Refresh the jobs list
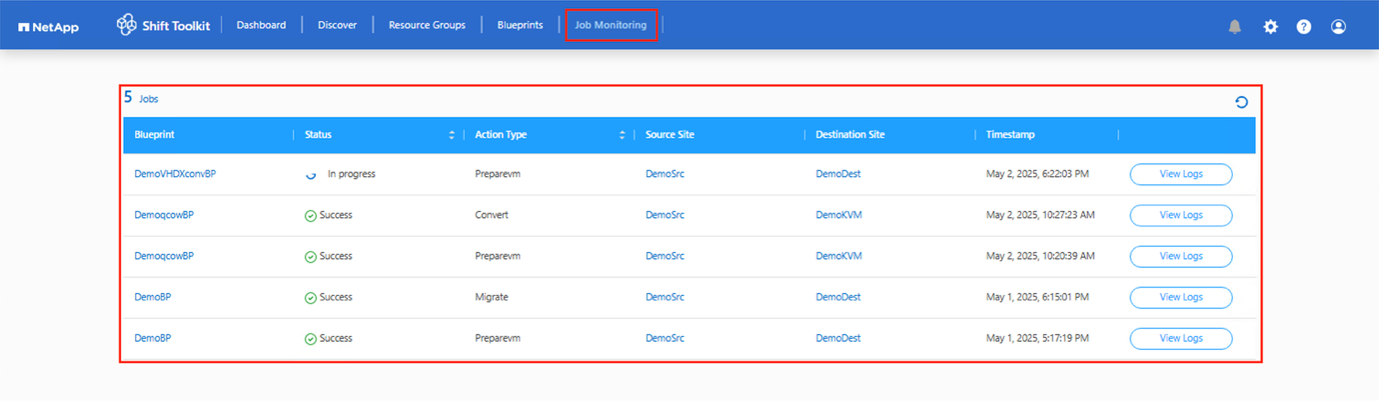Viewport: 1384px width, 403px height. (x=1241, y=102)
